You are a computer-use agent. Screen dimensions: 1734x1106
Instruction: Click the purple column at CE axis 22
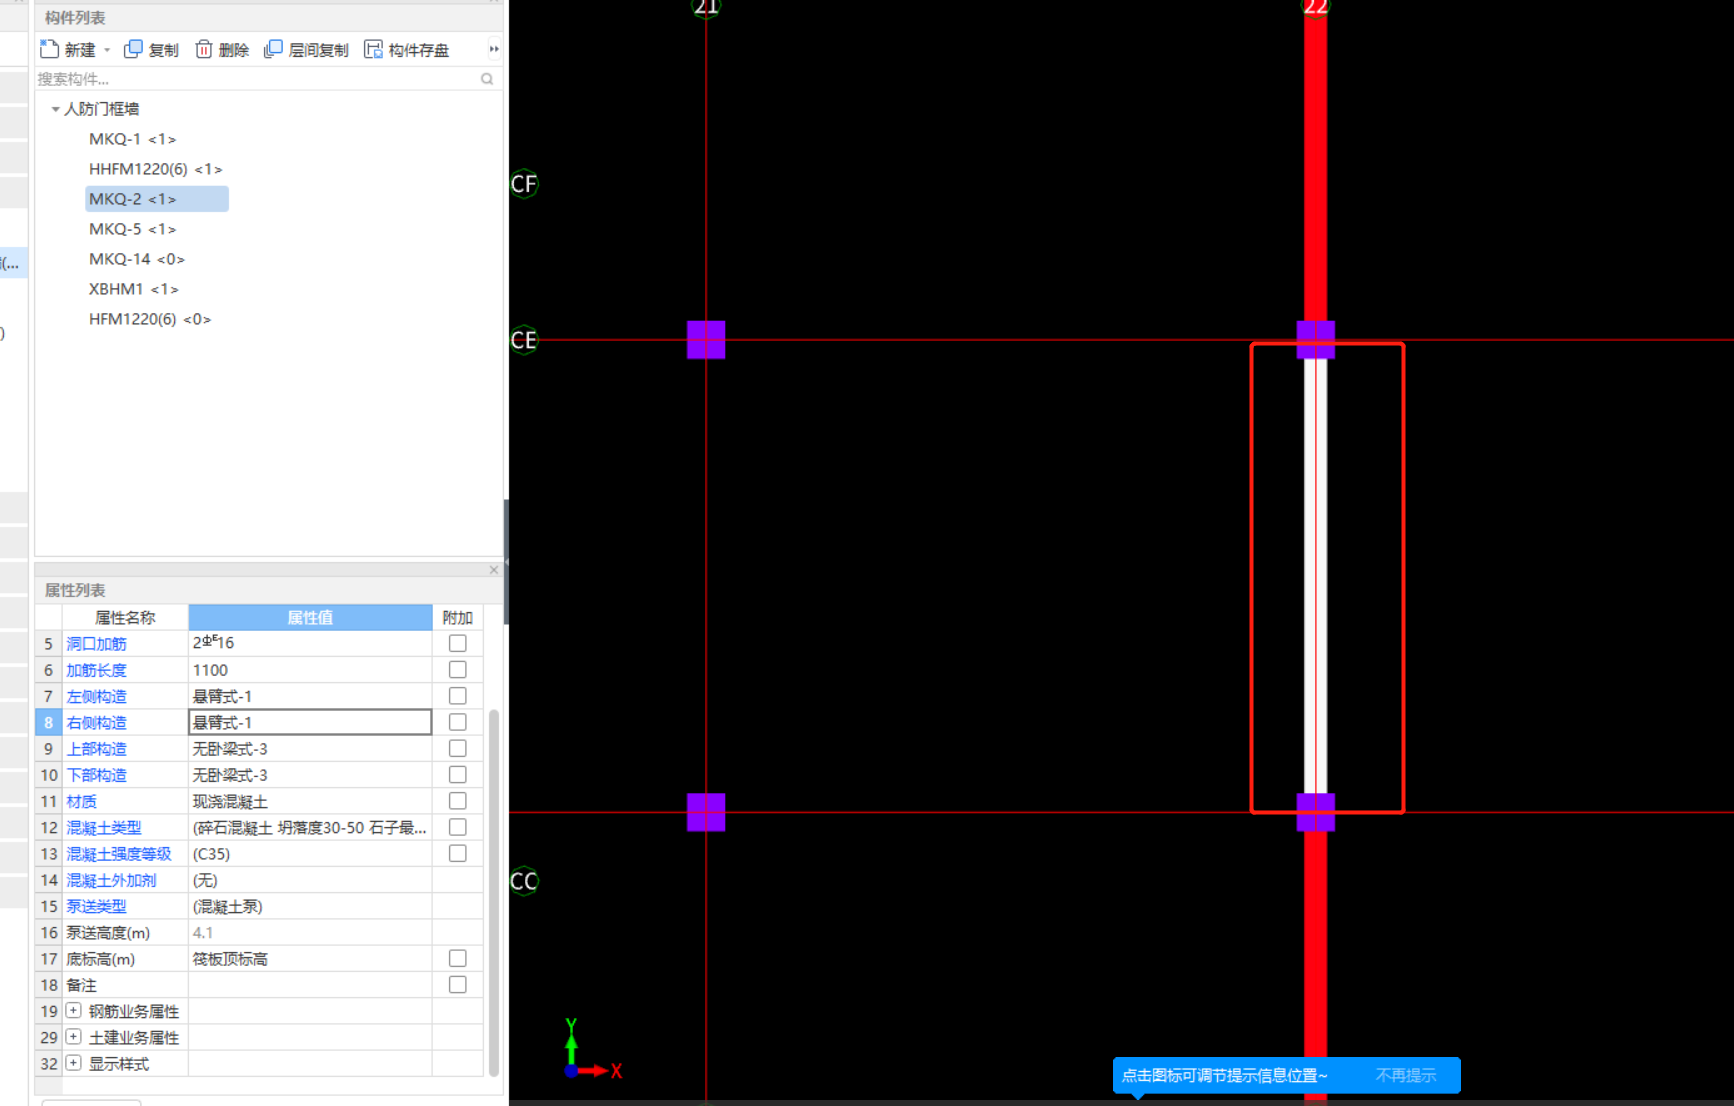tap(1316, 340)
